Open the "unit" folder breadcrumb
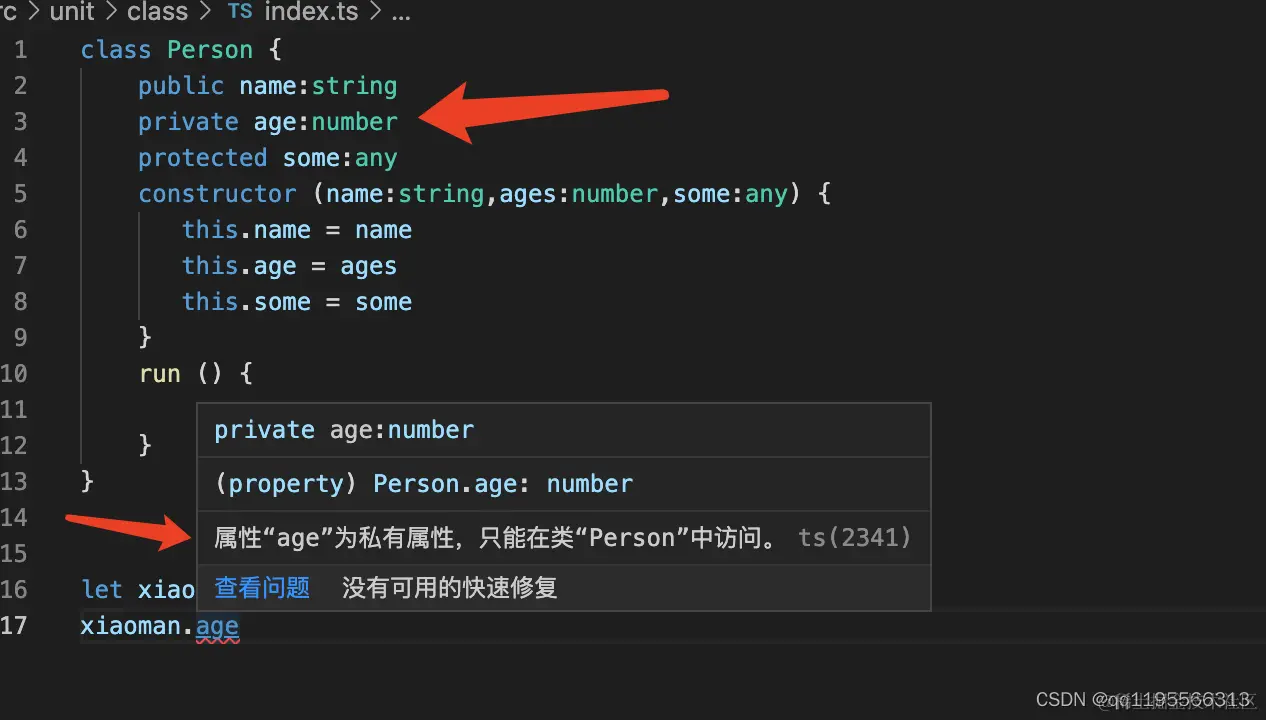 click(72, 12)
